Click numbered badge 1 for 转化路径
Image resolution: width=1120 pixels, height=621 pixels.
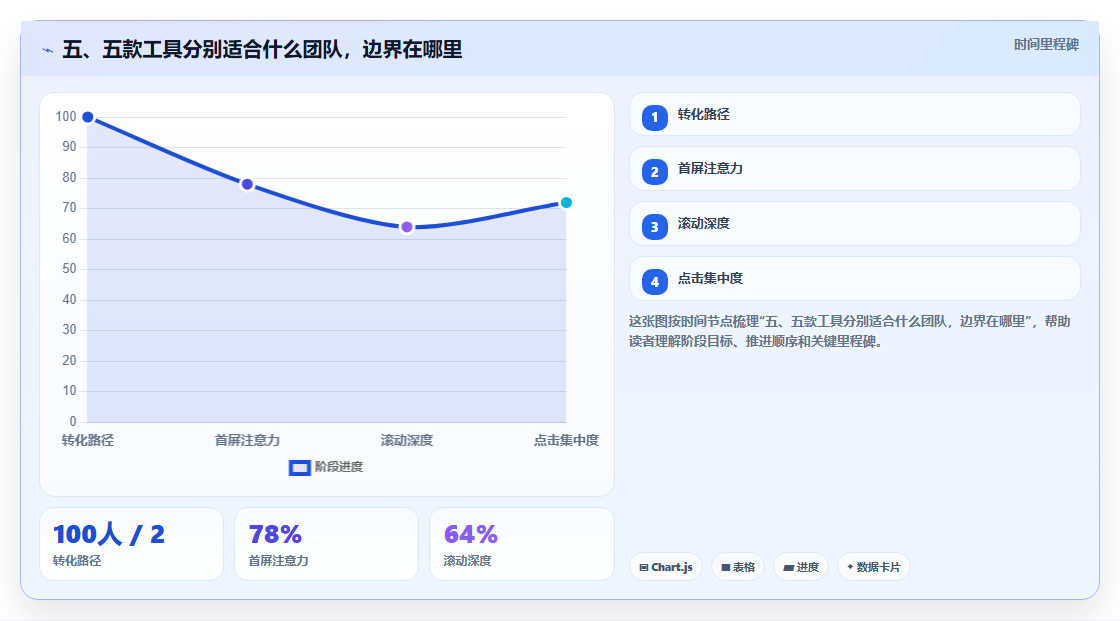(x=654, y=118)
